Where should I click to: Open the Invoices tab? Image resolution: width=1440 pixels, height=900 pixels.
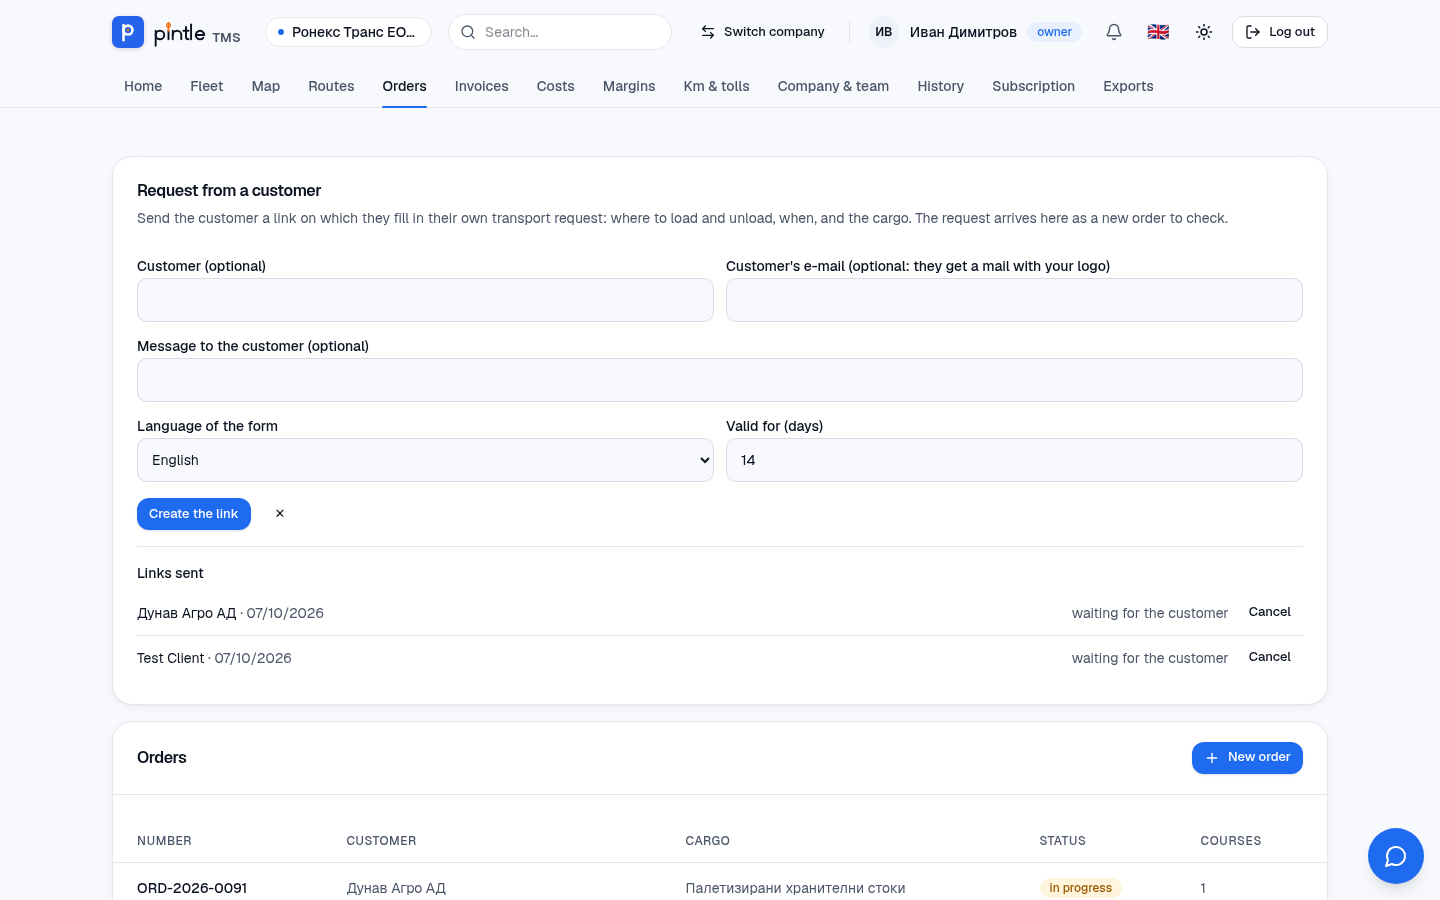click(482, 86)
